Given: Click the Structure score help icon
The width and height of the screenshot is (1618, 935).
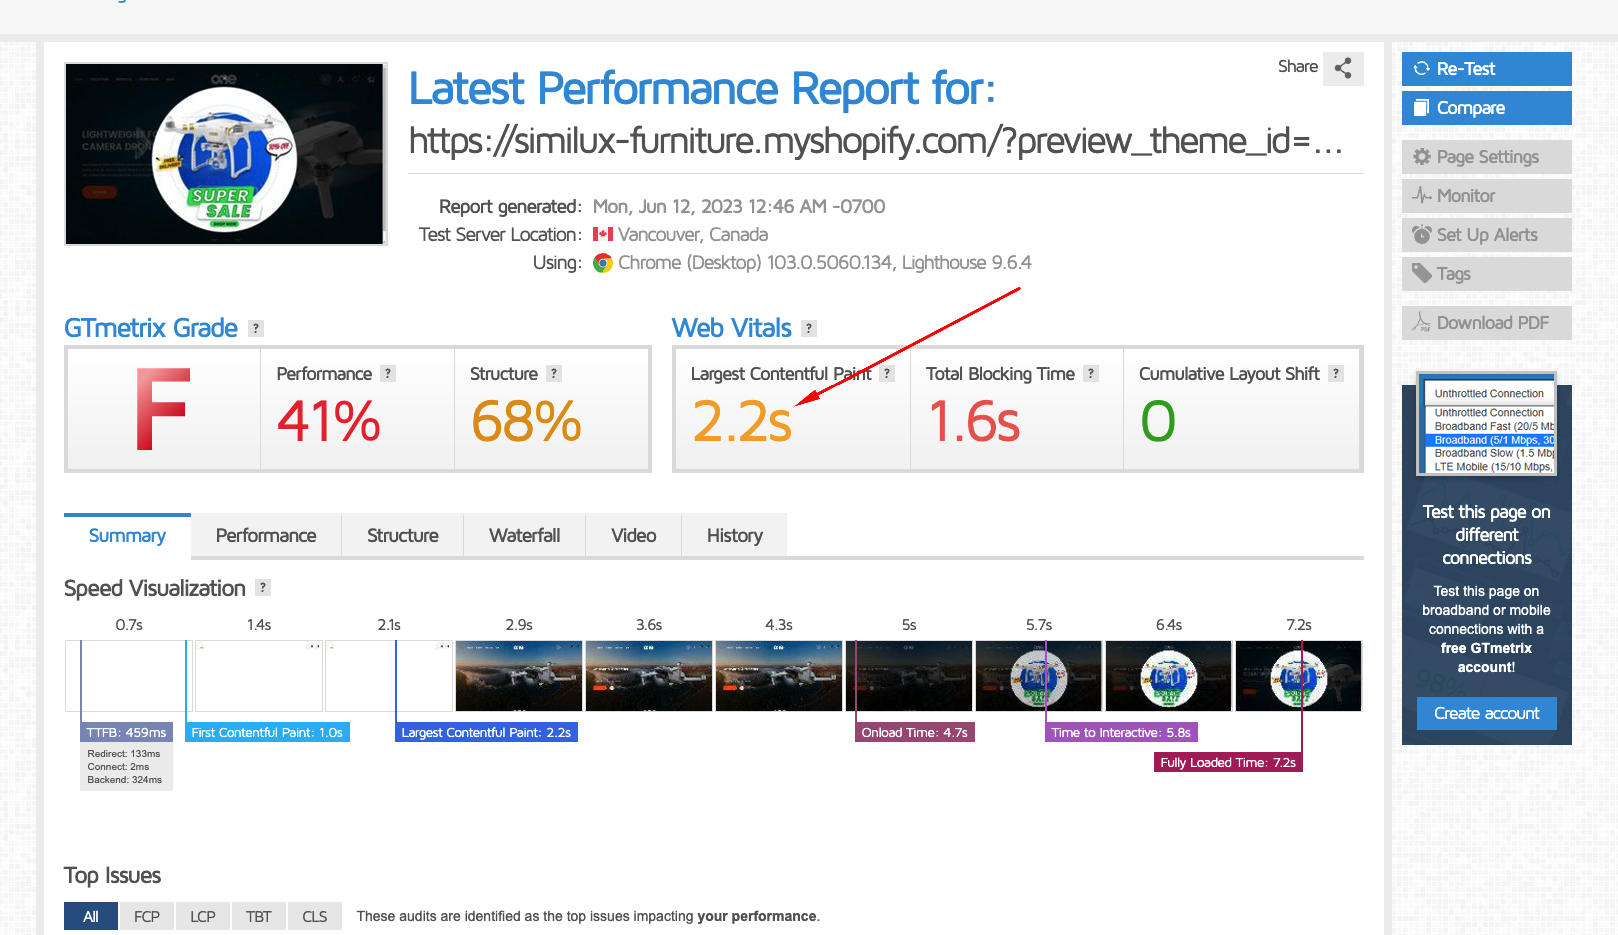Looking at the screenshot, I should [x=554, y=373].
